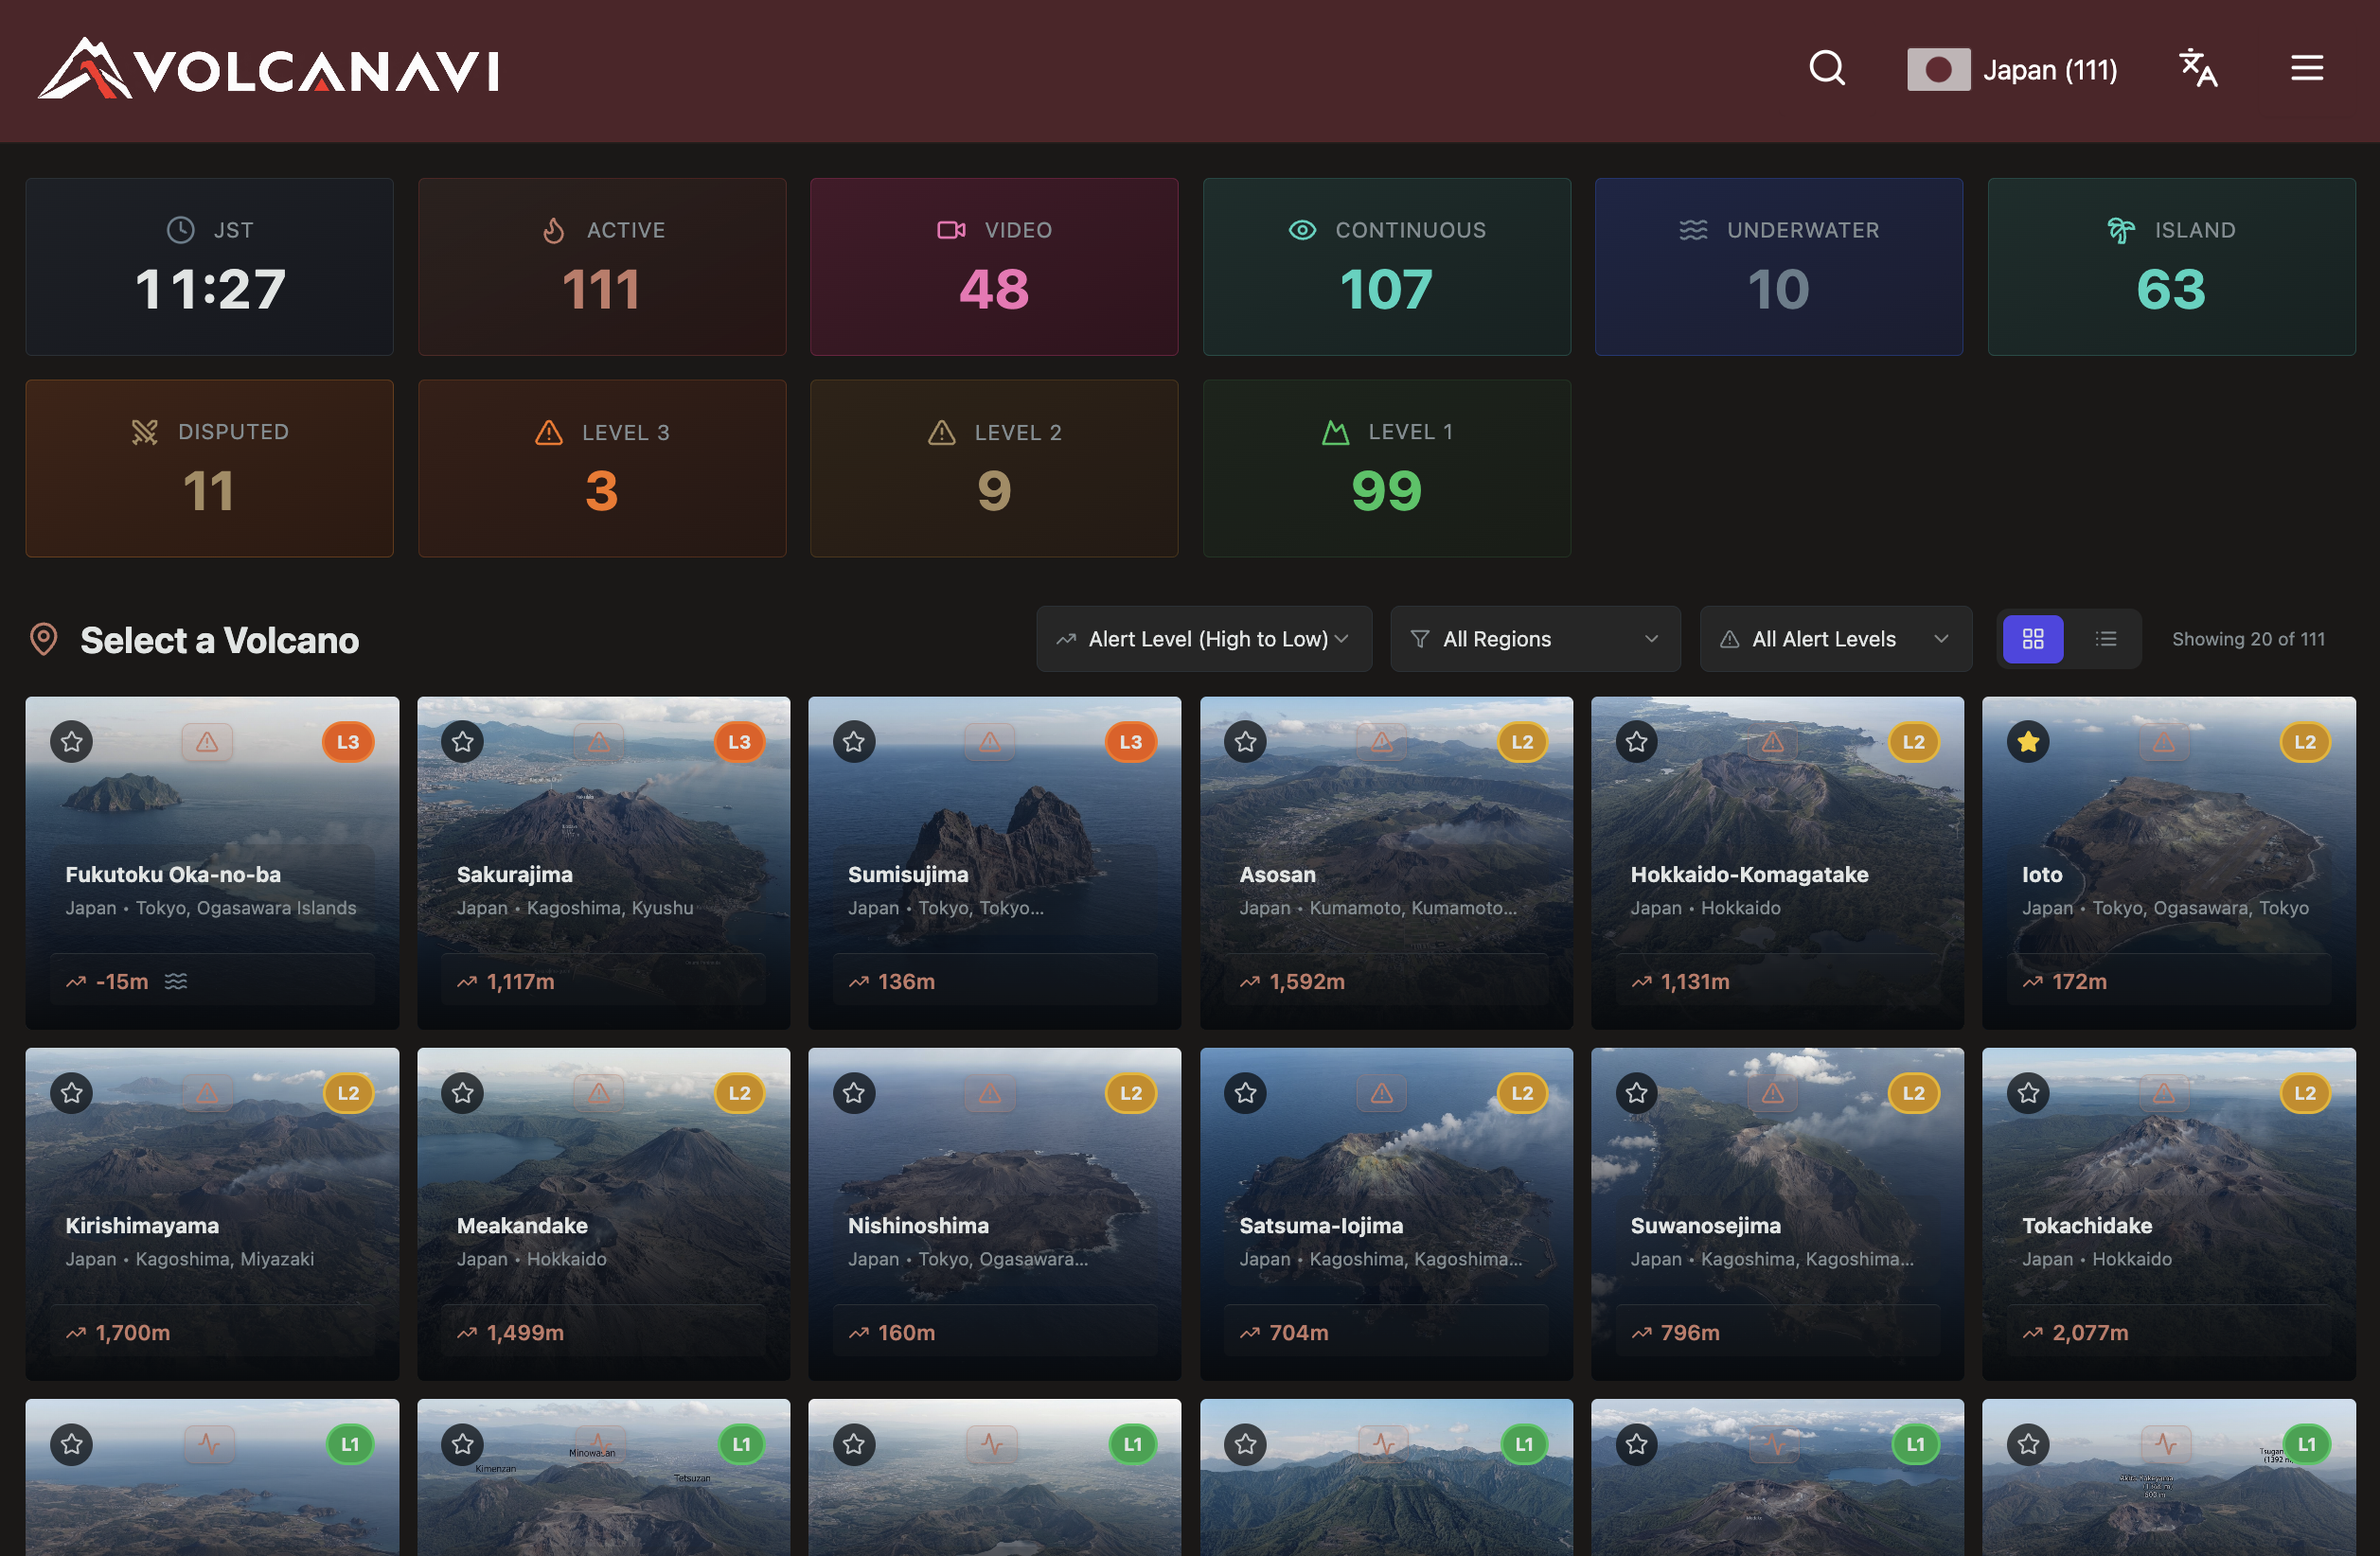The width and height of the screenshot is (2380, 1556).
Task: Open the Suwanosejima volcano card
Action: [x=1778, y=1214]
